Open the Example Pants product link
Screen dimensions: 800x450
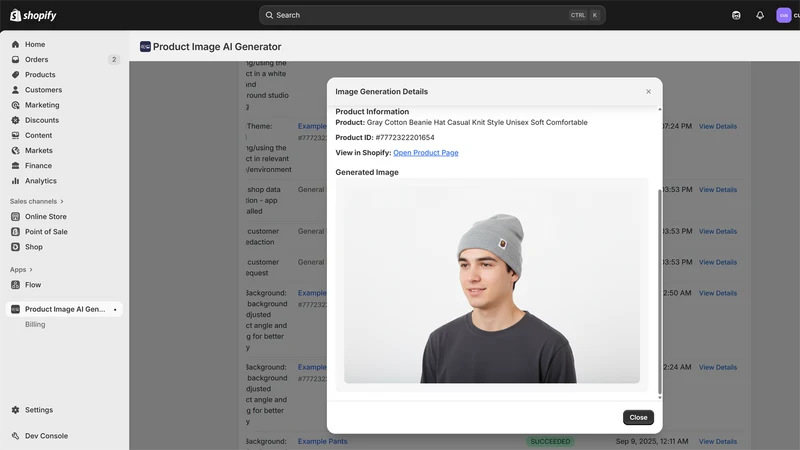click(x=322, y=441)
